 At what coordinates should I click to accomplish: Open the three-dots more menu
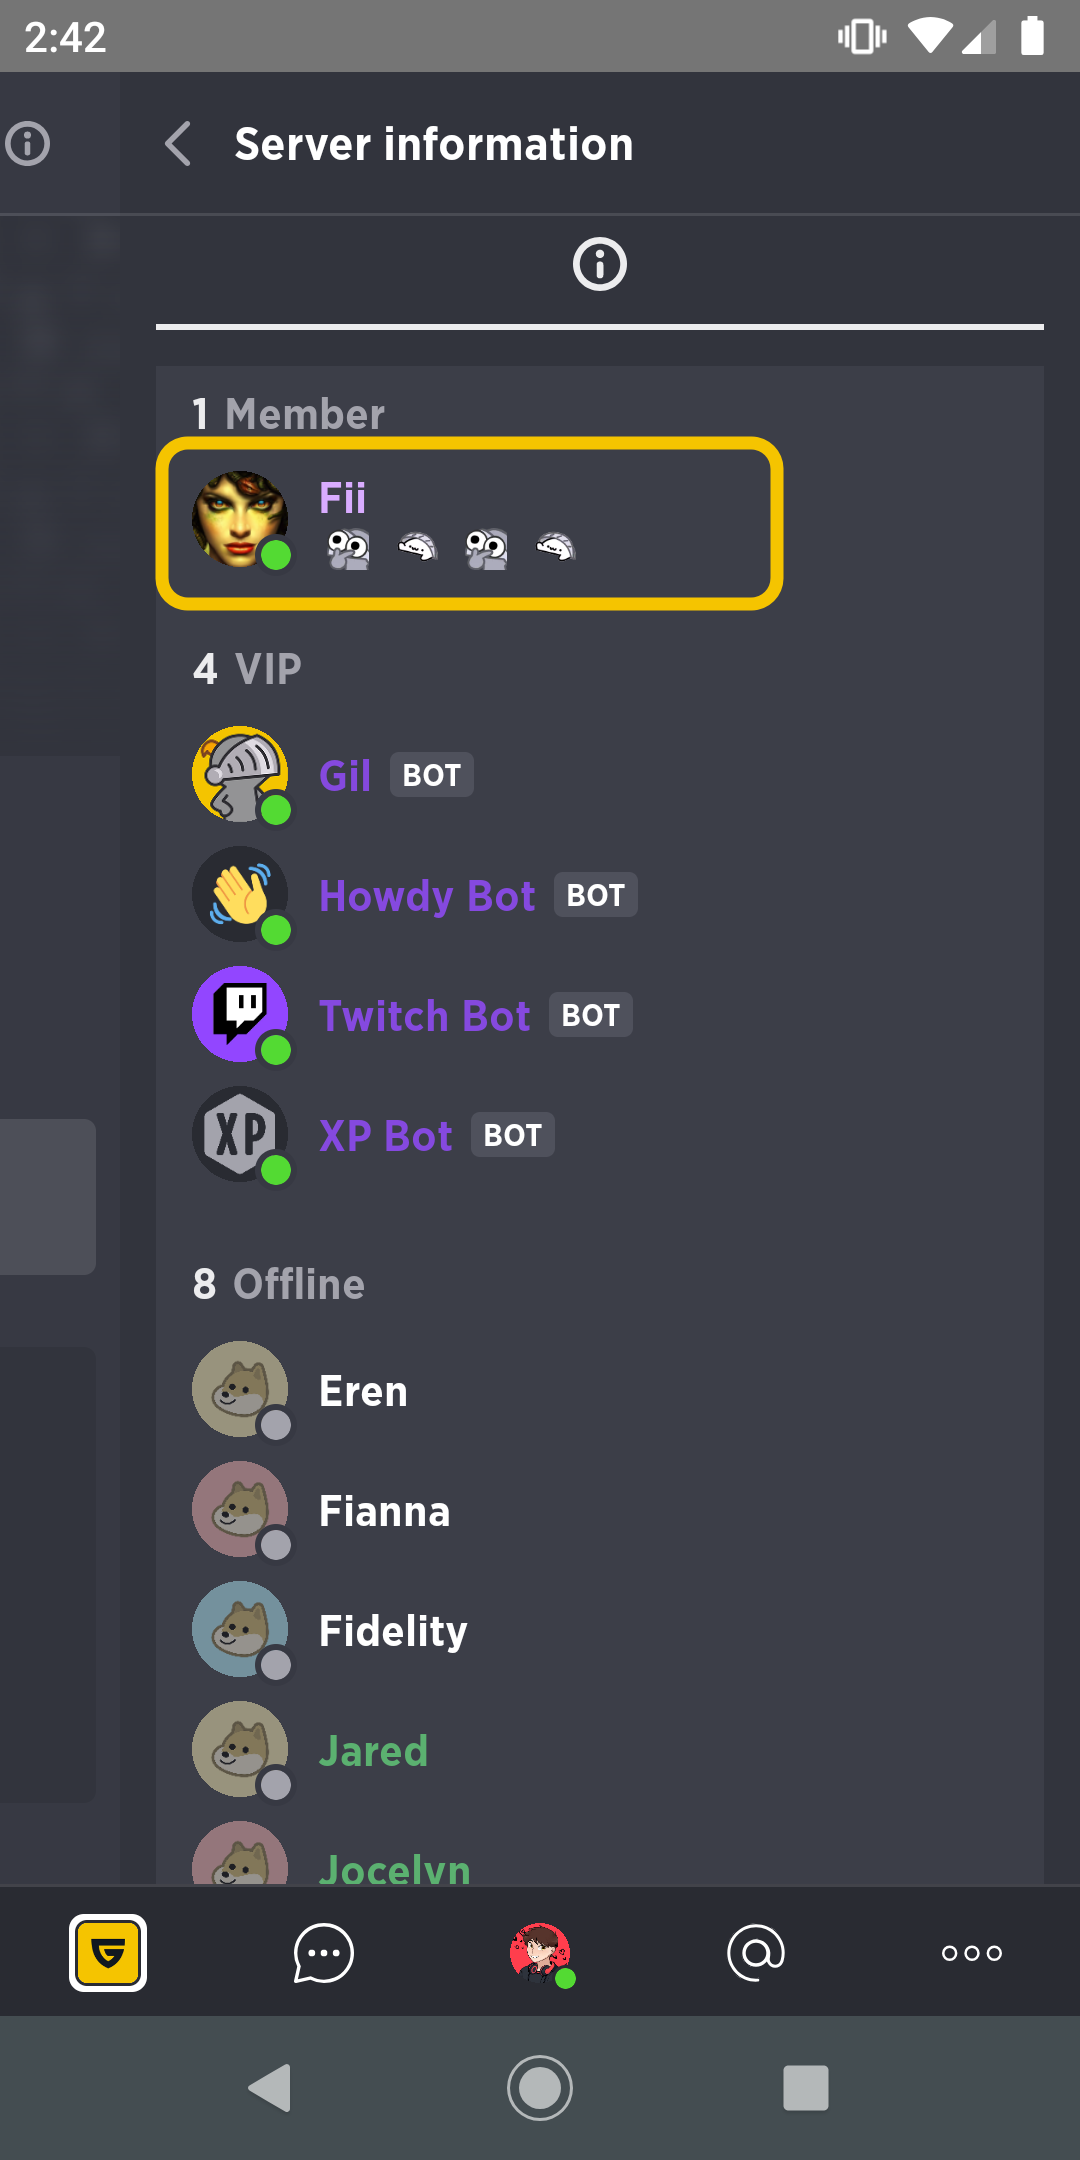click(972, 1953)
